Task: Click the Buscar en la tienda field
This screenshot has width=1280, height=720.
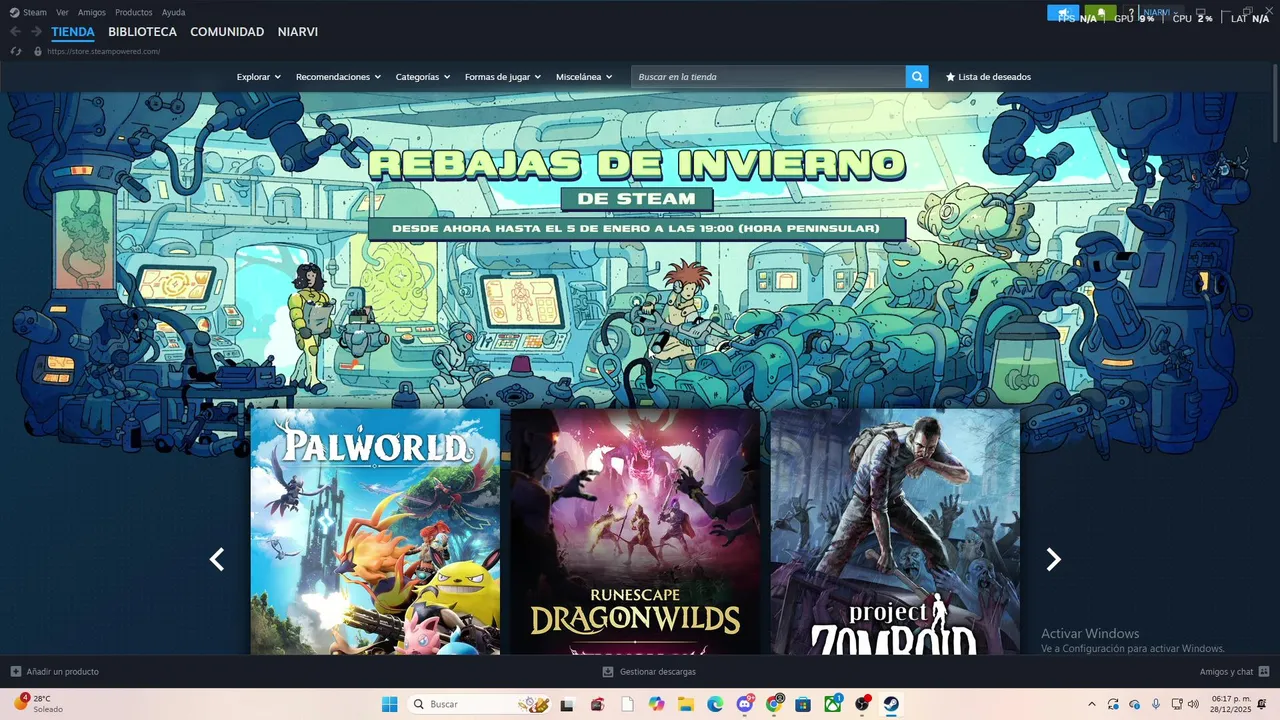Action: (768, 77)
